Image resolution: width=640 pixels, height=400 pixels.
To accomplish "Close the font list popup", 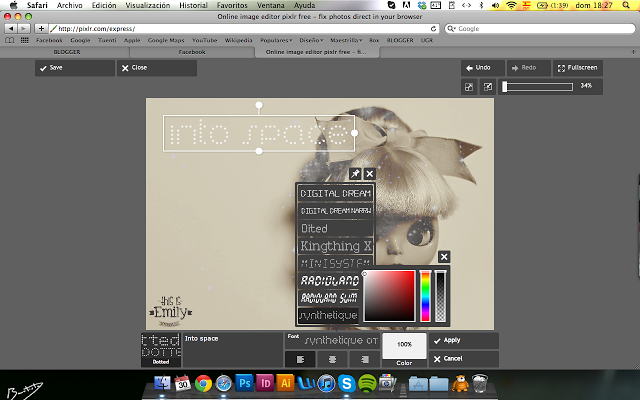I will [369, 174].
